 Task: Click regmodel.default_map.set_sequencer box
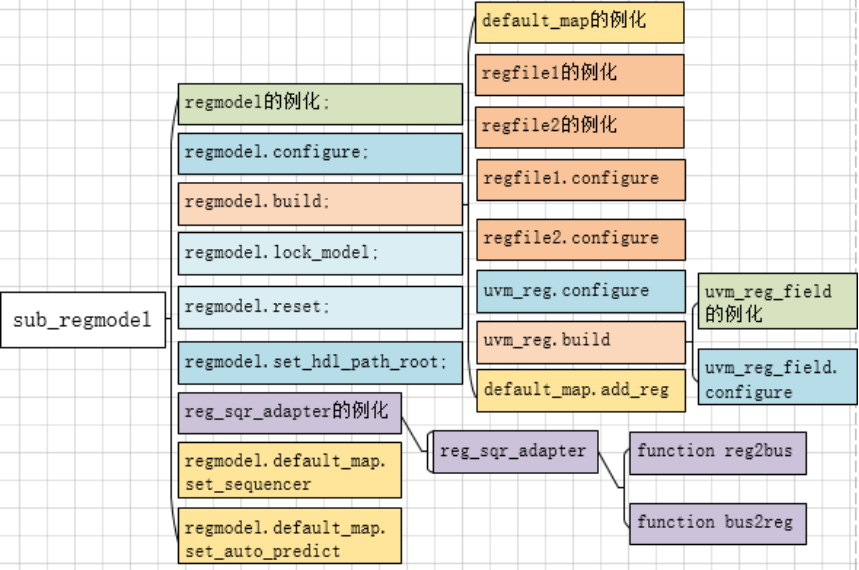[290, 470]
